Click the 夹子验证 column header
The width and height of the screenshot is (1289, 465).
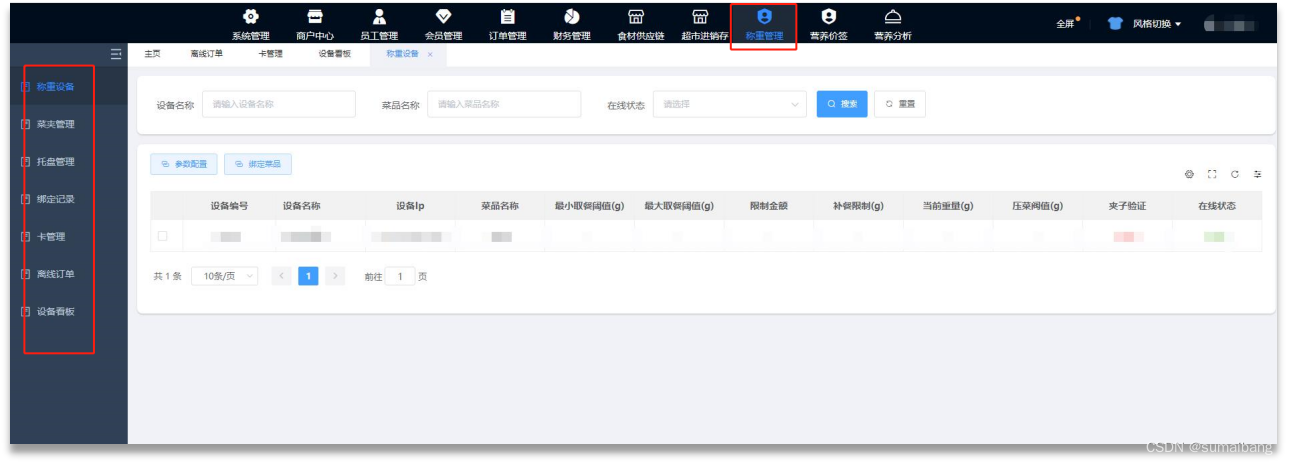click(x=1127, y=206)
